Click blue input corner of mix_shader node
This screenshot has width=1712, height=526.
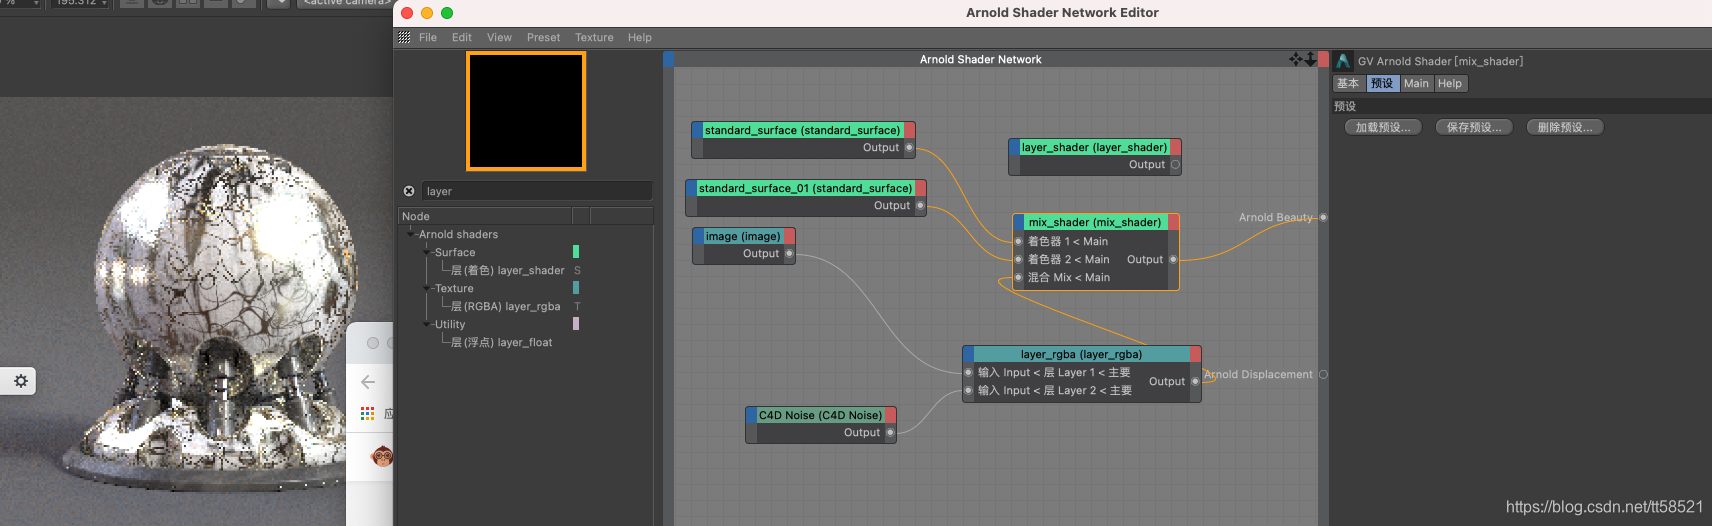point(1018,222)
